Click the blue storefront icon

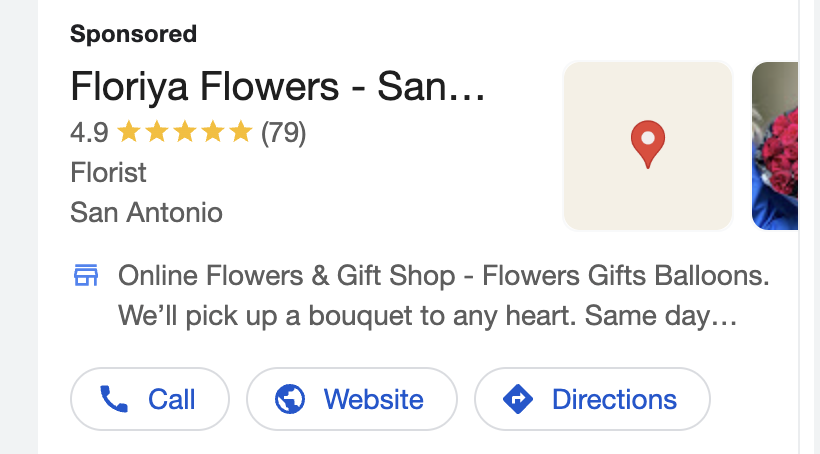pos(87,275)
